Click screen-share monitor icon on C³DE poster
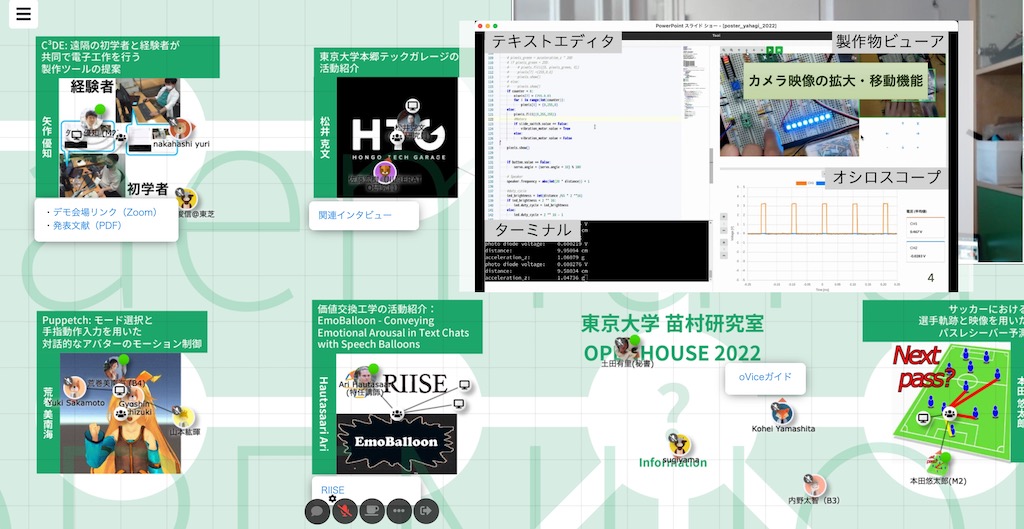This screenshot has width=1024, height=529. 77,136
